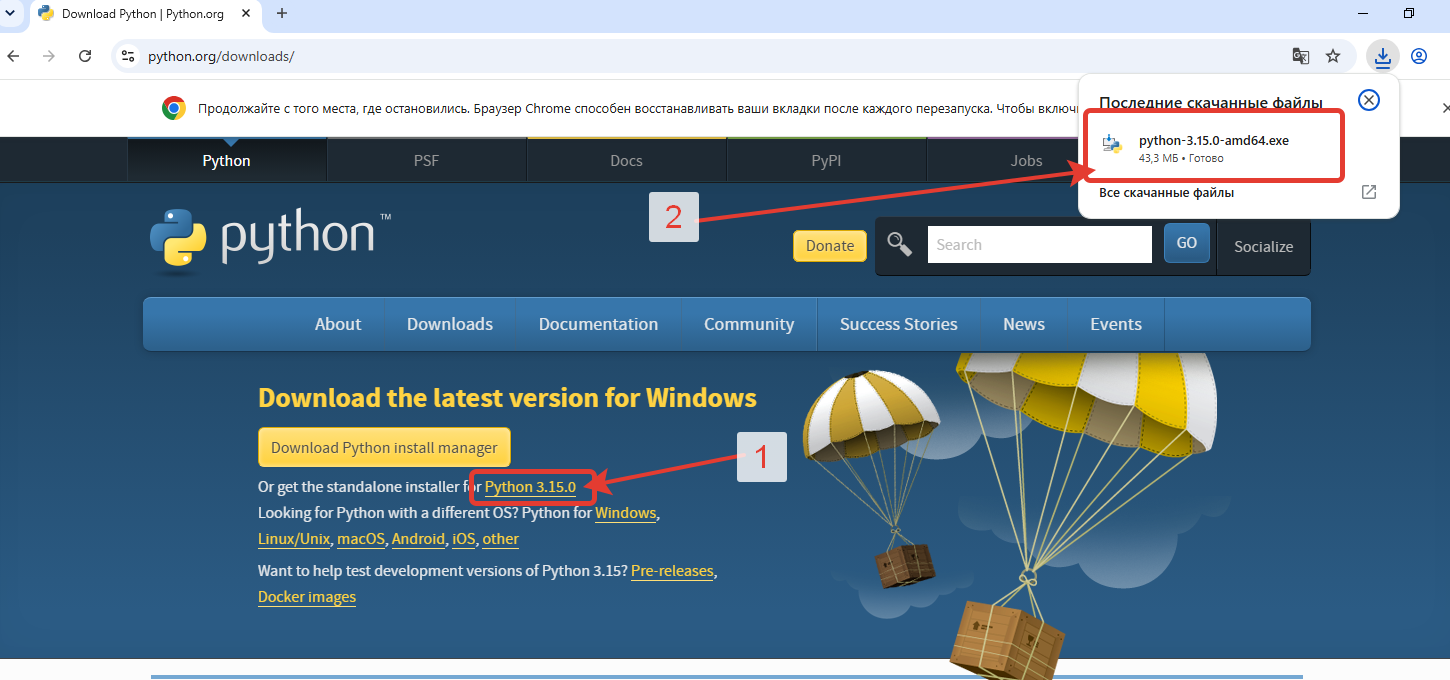Switch to the PyPI tab

click(826, 160)
